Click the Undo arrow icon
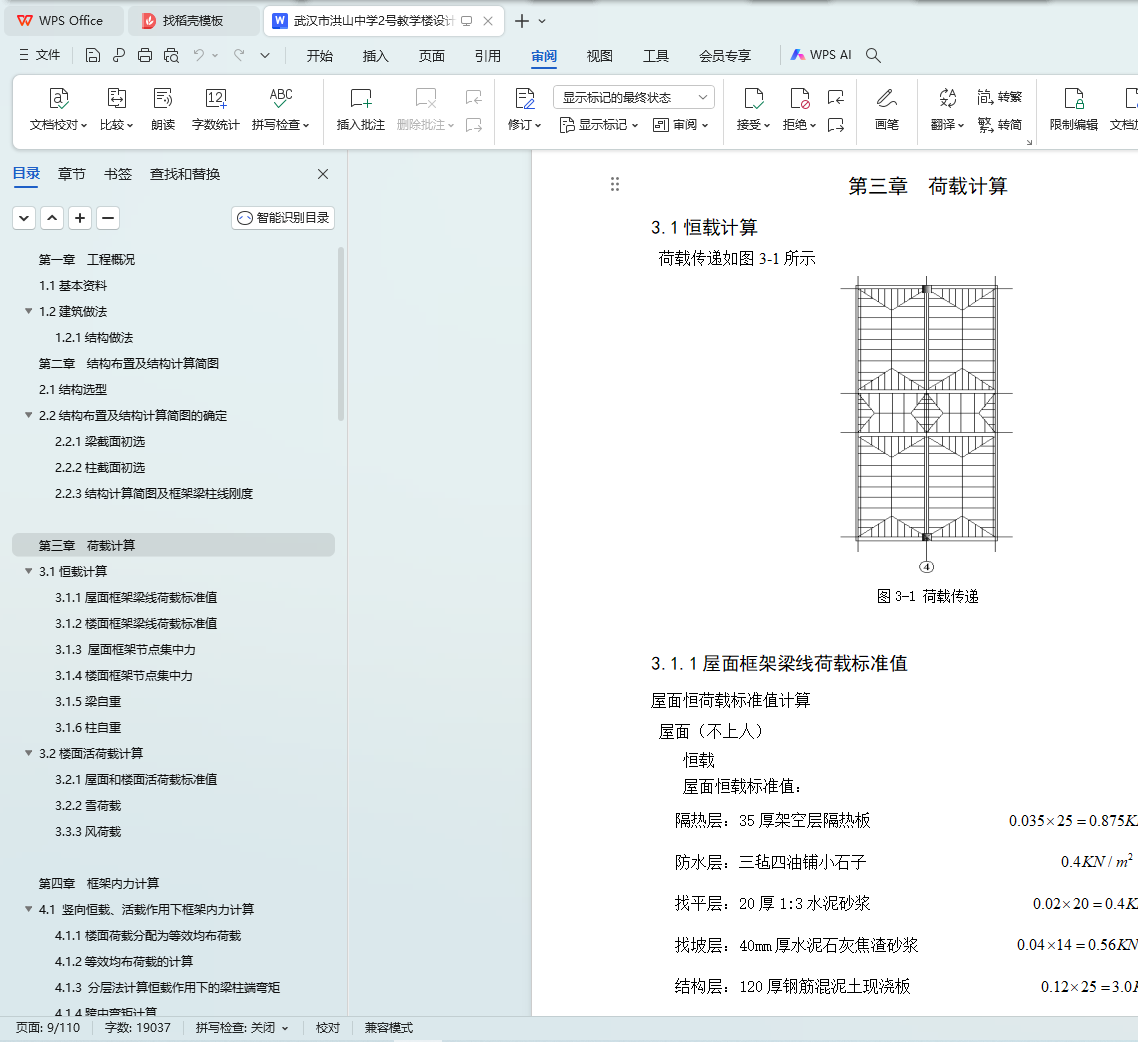This screenshot has width=1138, height=1042. pyautogui.click(x=198, y=55)
